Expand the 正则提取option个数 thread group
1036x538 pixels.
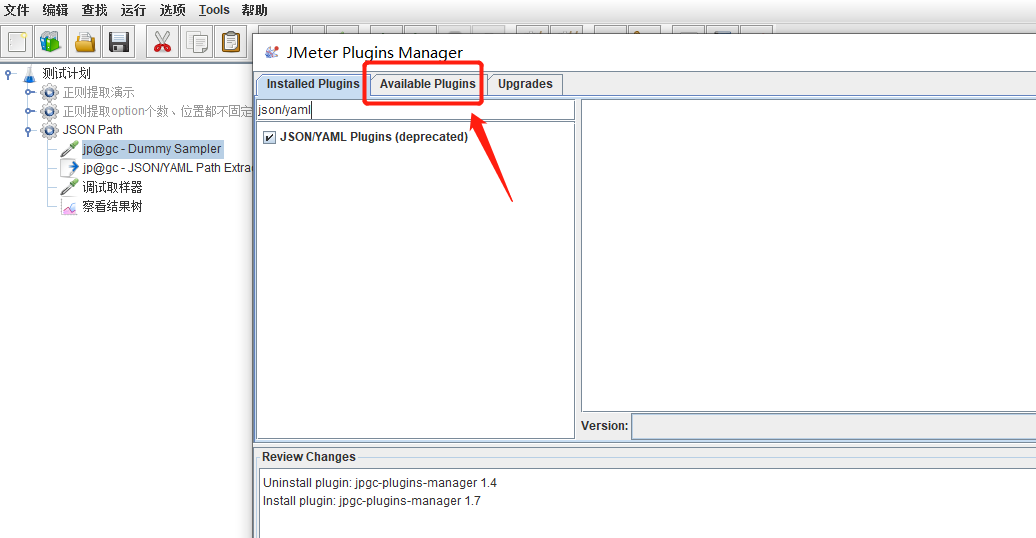tap(30, 111)
